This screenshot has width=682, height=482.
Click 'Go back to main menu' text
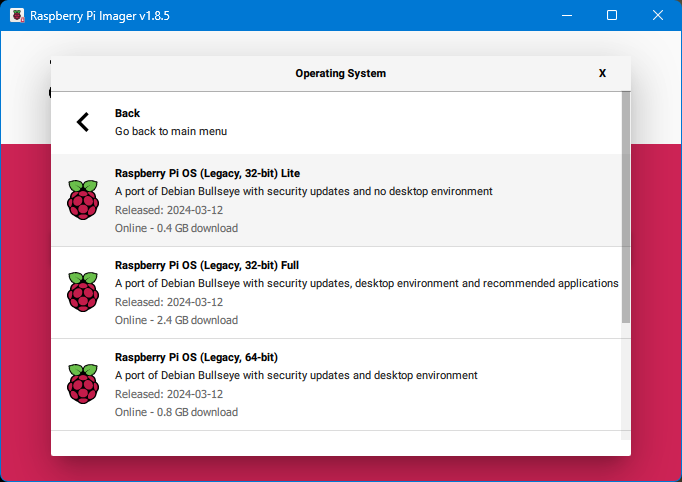pyautogui.click(x=171, y=131)
